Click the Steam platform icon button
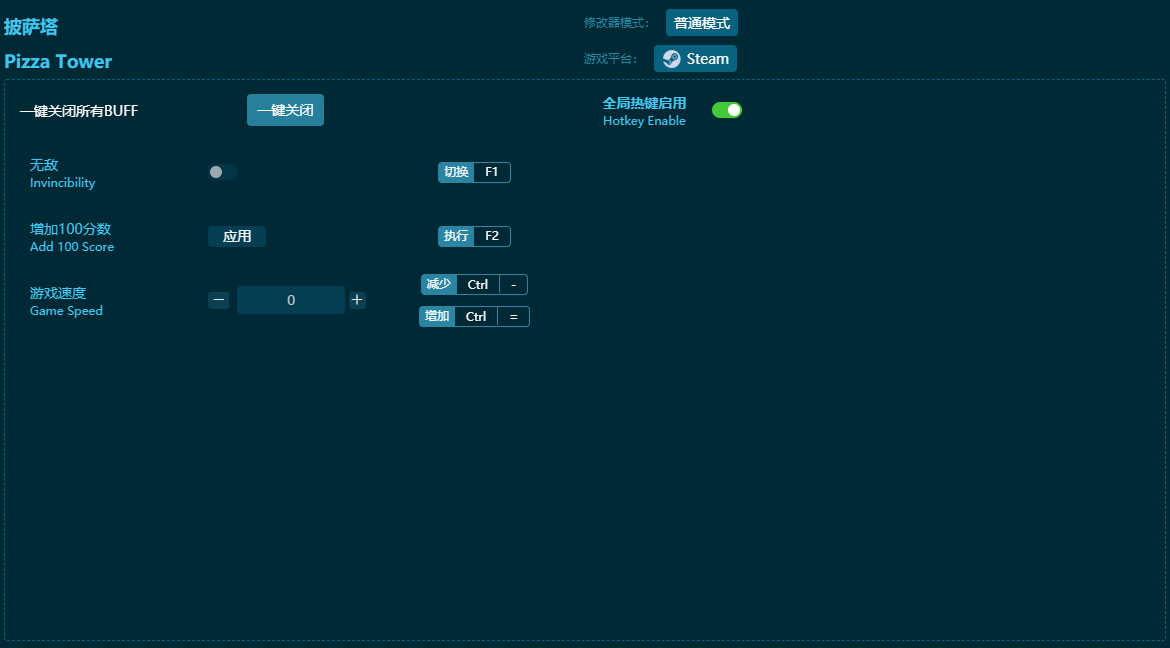This screenshot has width=1170, height=648. 695,59
